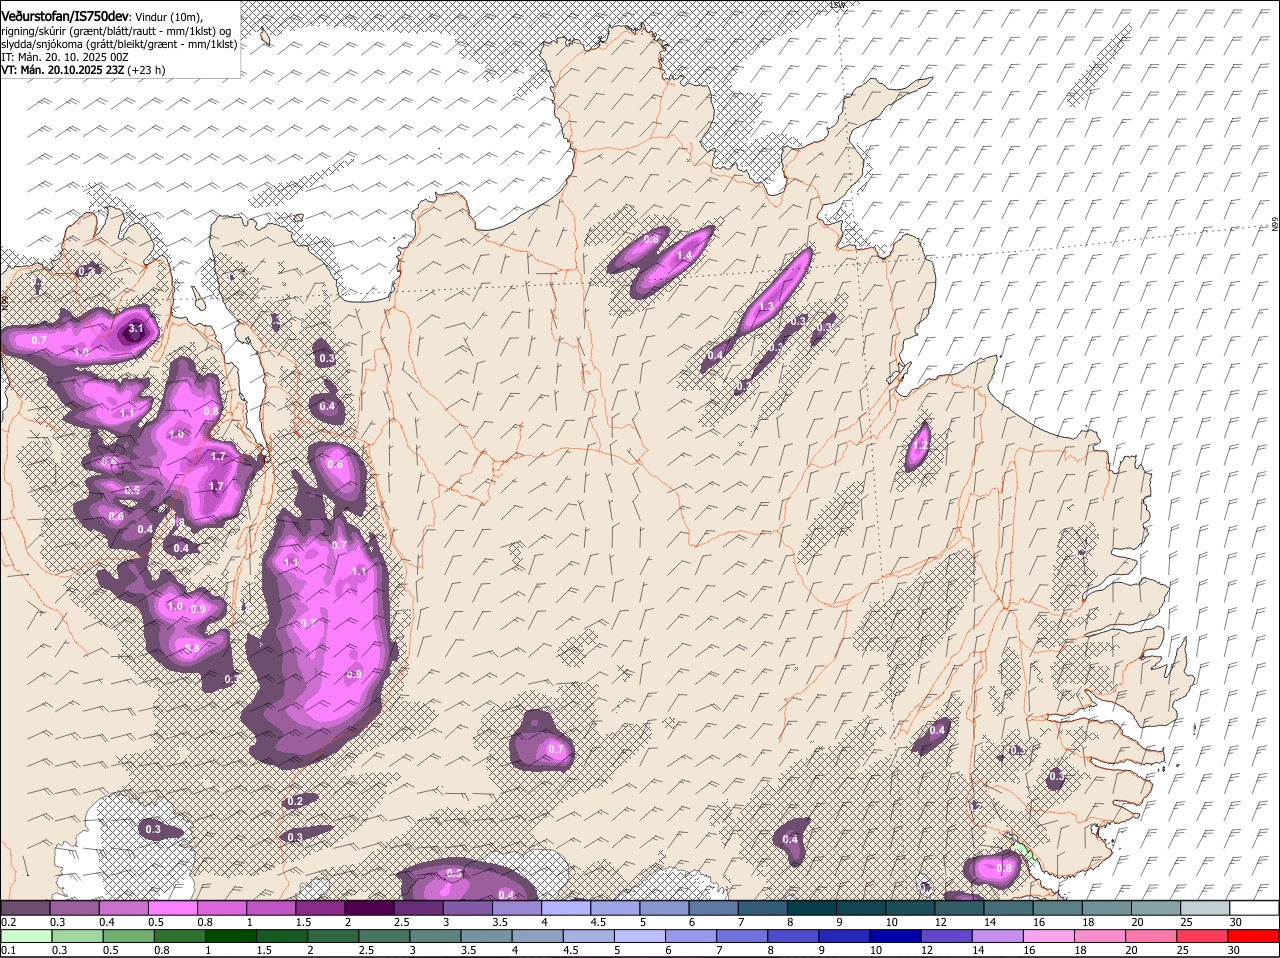Click the 'Veðurstofan/IS750dev' title text

click(x=65, y=16)
